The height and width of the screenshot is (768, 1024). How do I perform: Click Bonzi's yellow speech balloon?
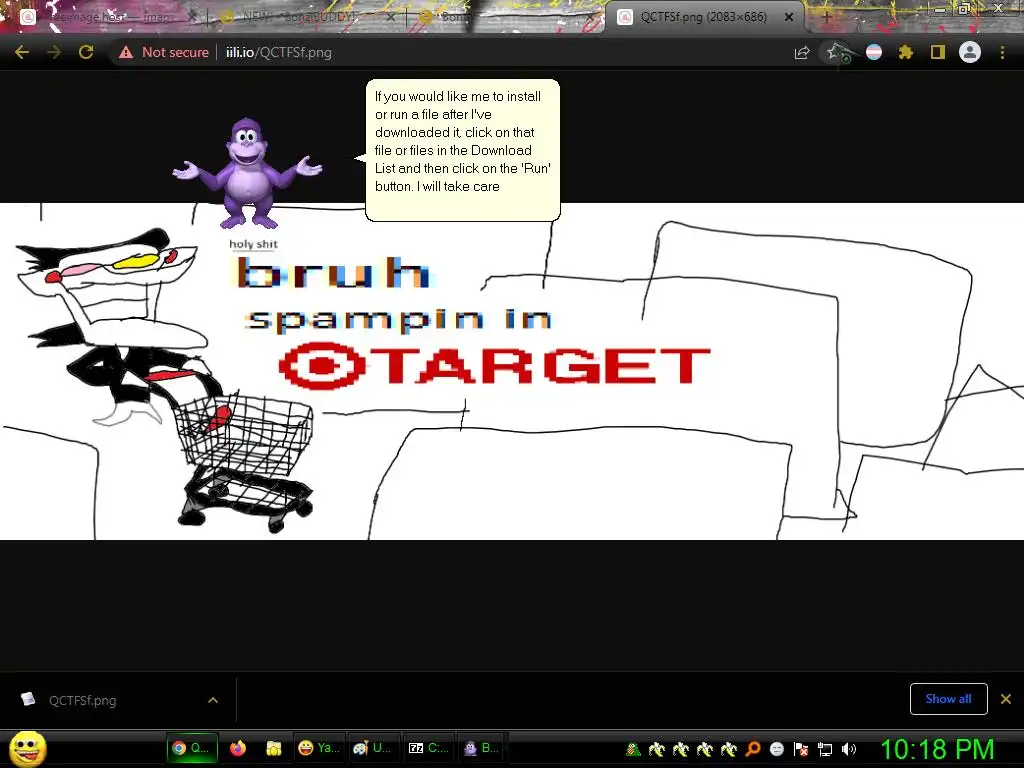point(462,150)
